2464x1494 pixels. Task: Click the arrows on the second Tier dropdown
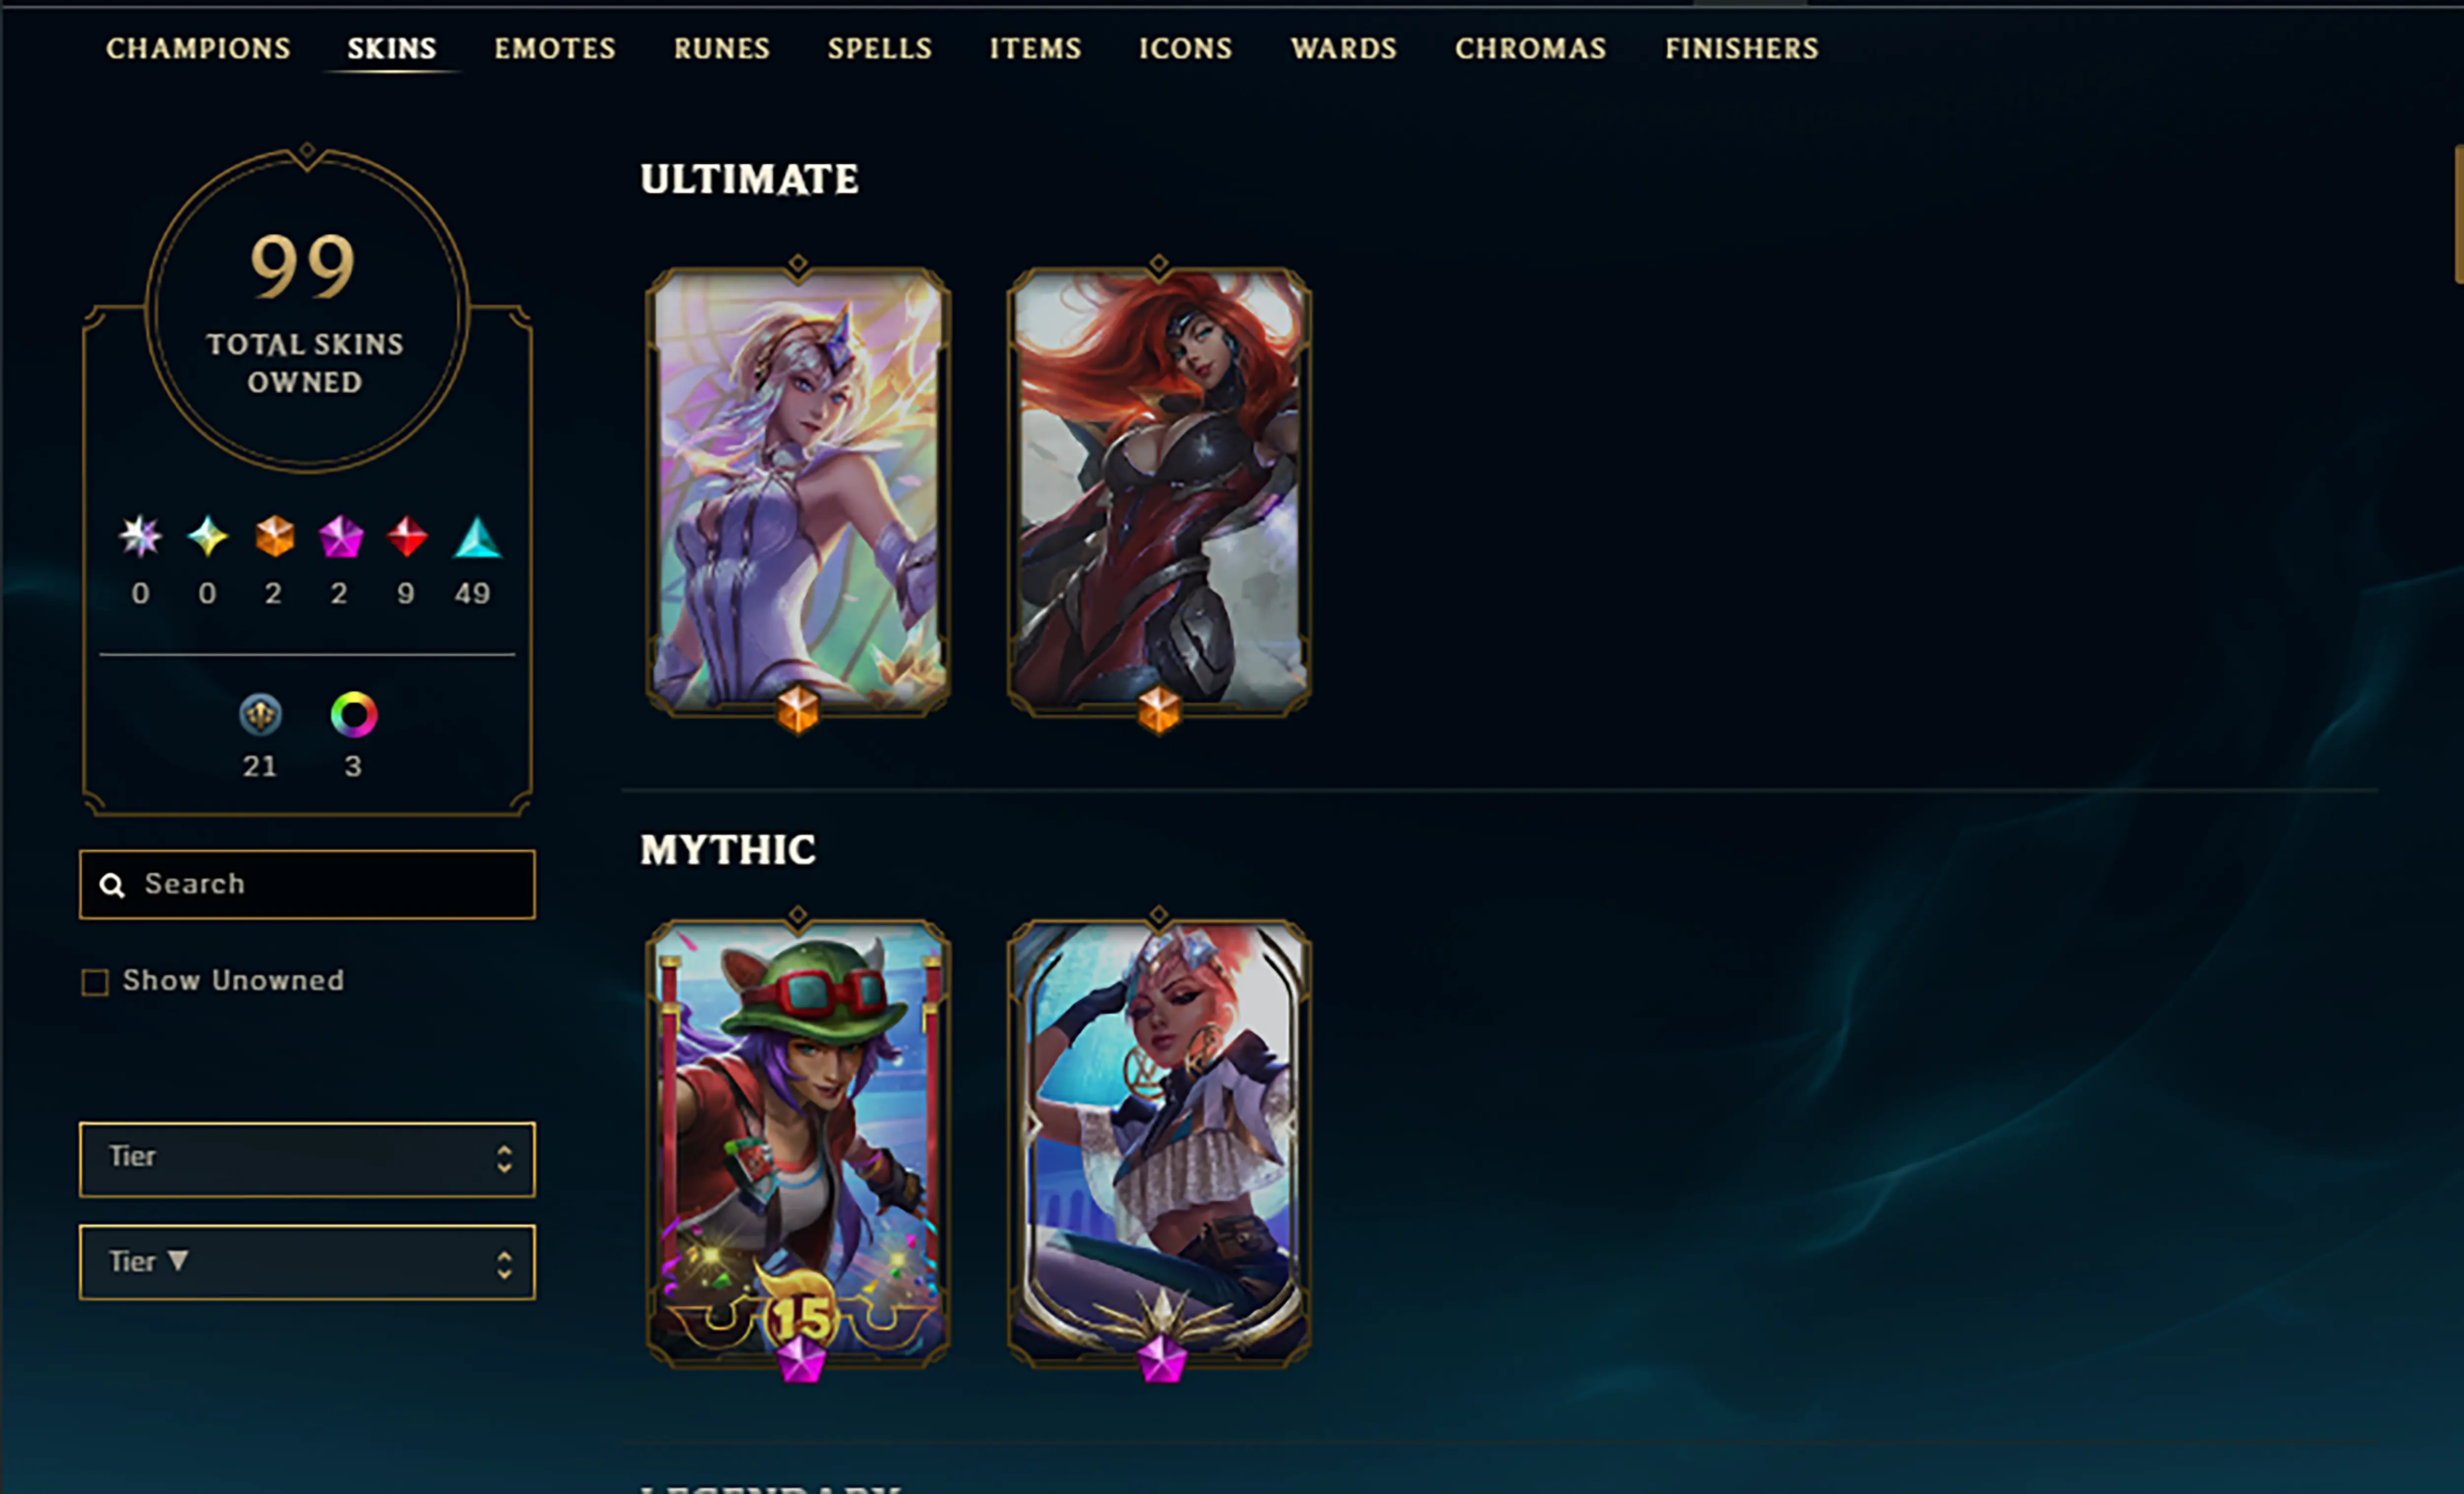pos(504,1265)
